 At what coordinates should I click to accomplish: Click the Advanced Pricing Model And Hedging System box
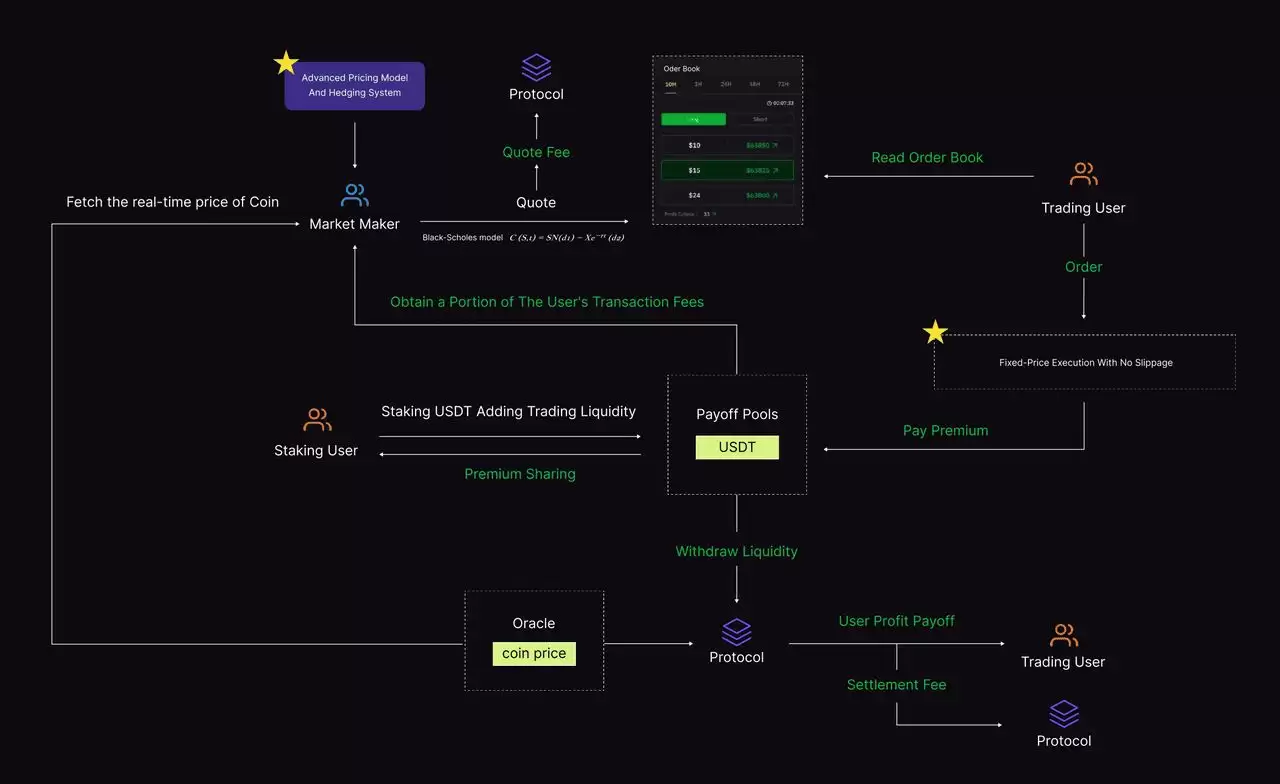coord(354,86)
